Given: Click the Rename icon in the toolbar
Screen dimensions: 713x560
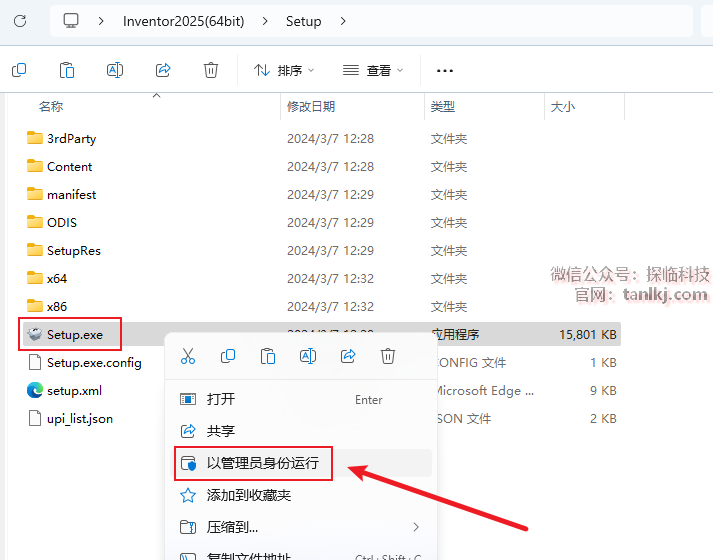Looking at the screenshot, I should [115, 70].
